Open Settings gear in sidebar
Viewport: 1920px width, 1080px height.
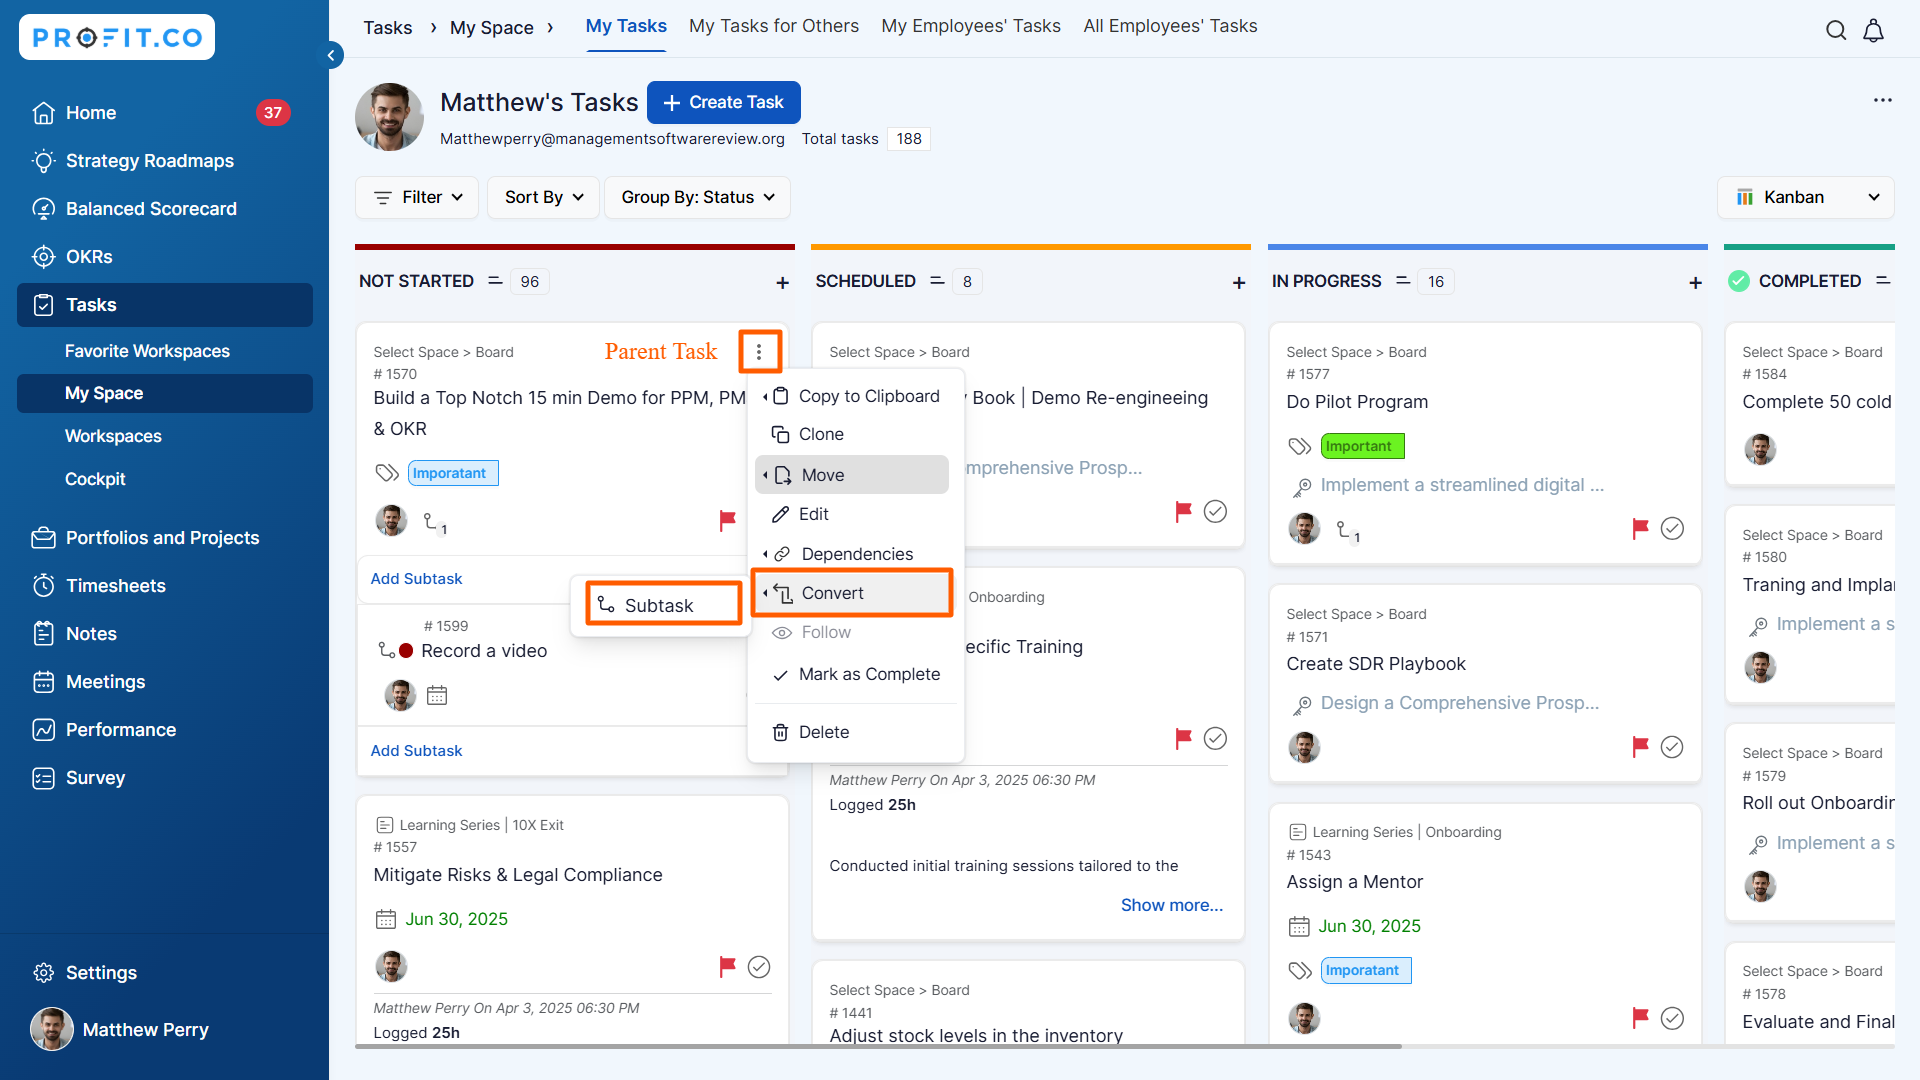pyautogui.click(x=43, y=973)
